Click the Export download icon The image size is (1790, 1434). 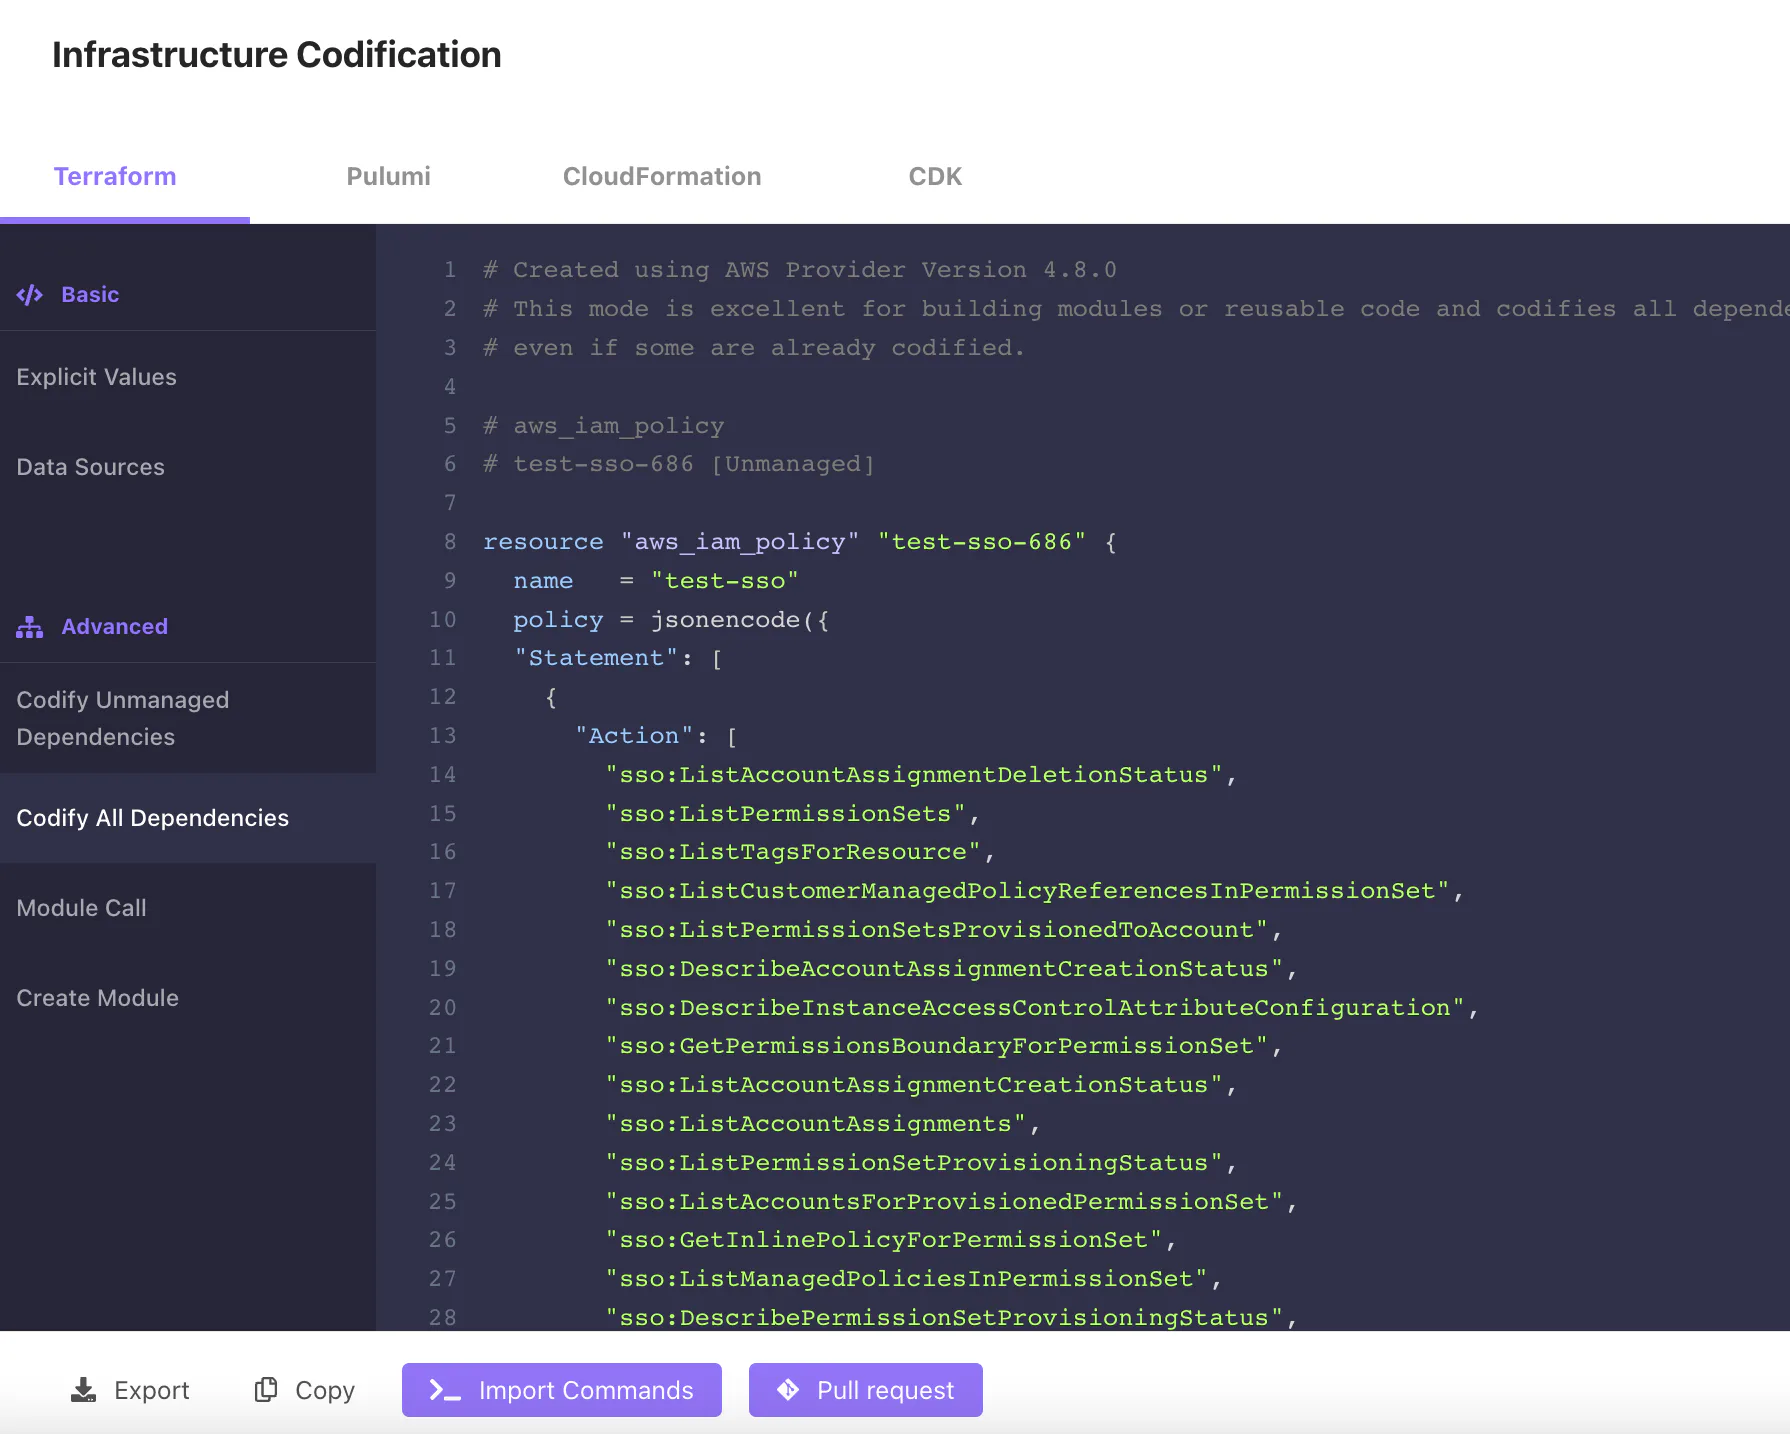(84, 1390)
